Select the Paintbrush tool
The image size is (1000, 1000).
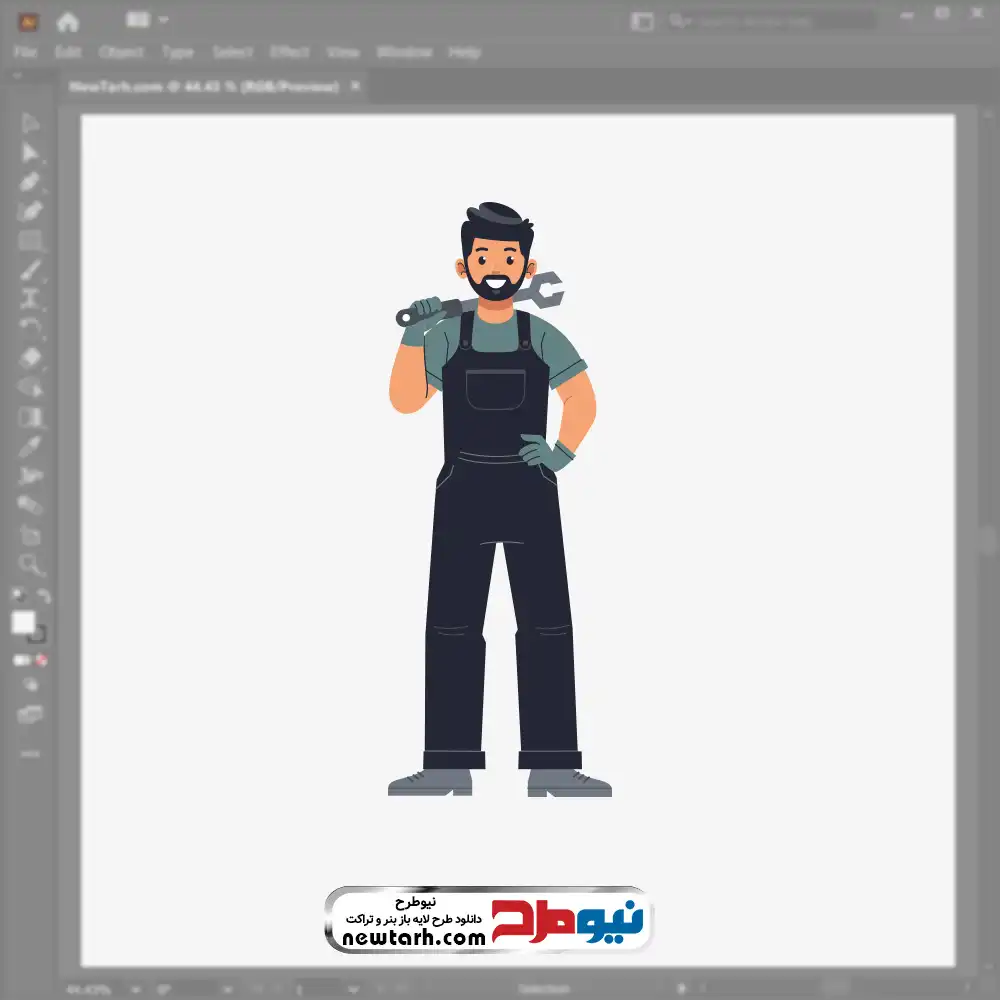[x=30, y=270]
